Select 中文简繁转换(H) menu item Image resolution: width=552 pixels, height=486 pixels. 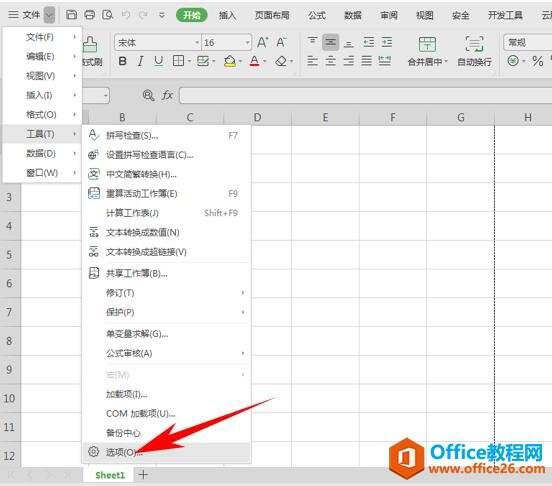pyautogui.click(x=166, y=174)
